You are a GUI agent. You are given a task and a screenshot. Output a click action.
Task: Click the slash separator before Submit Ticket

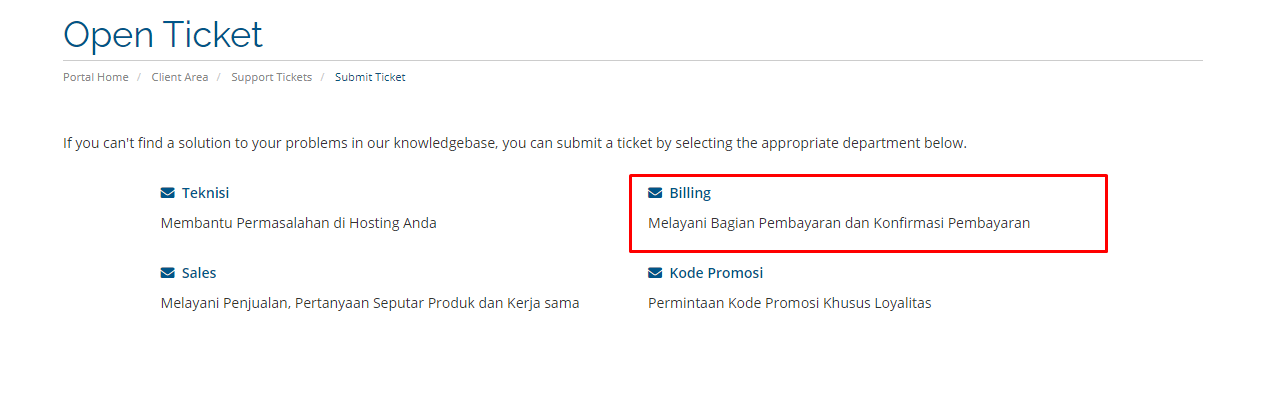click(323, 77)
